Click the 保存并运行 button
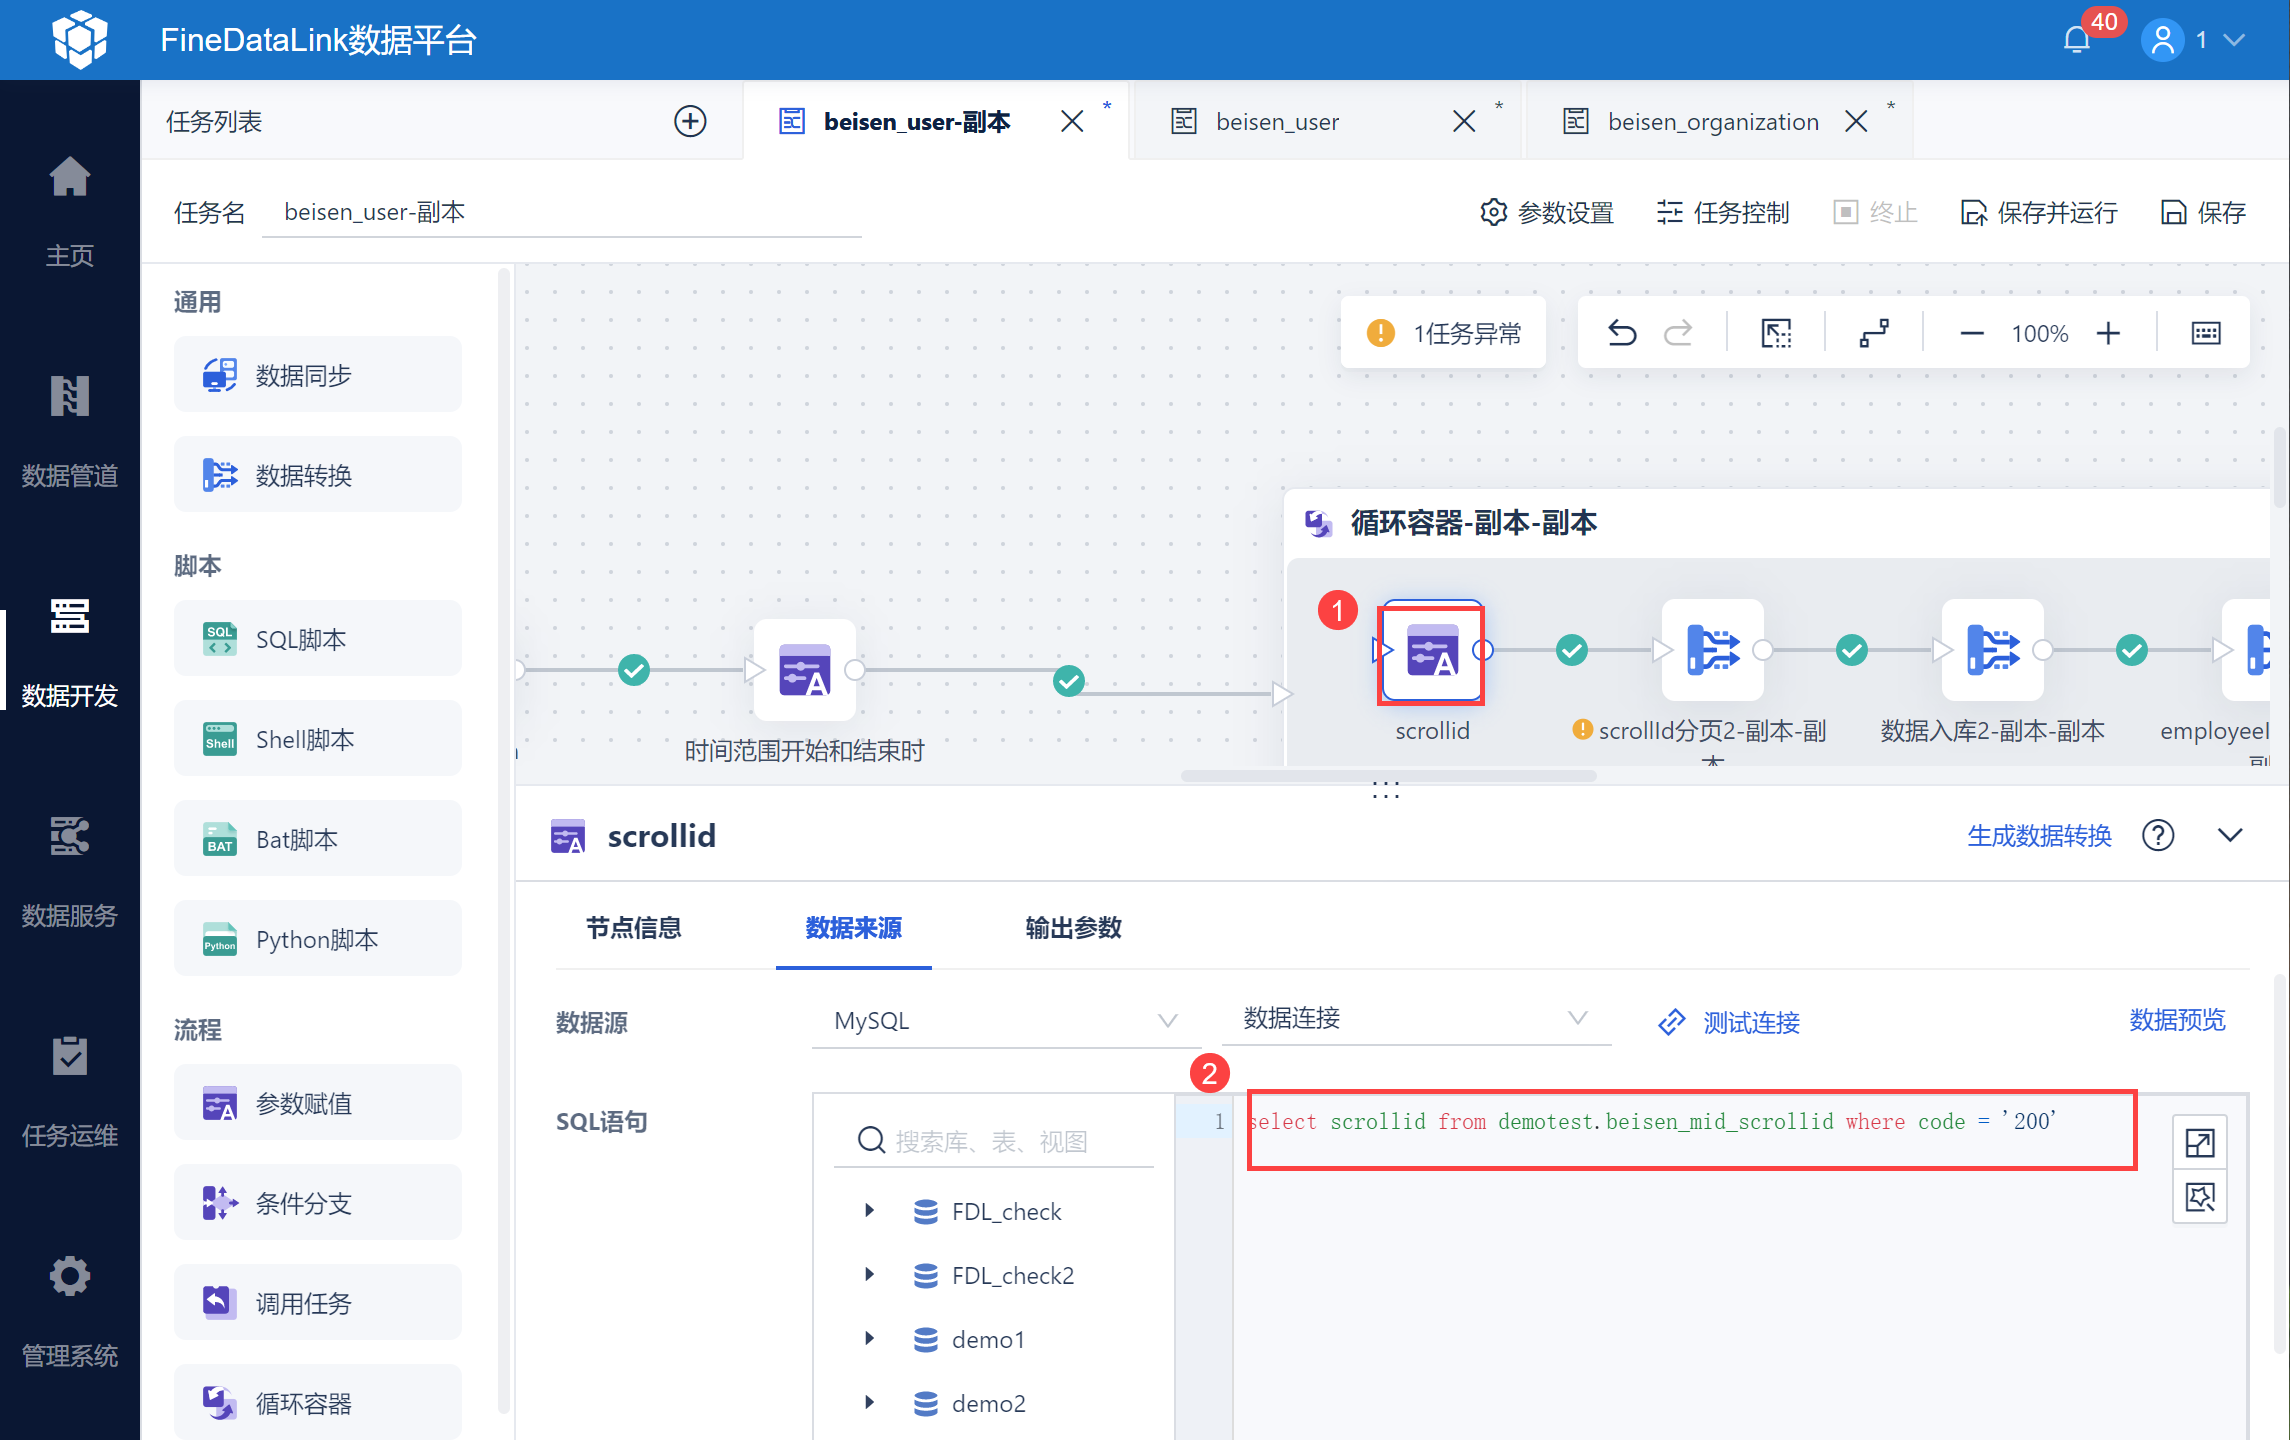The height and width of the screenshot is (1440, 2290). (2039, 212)
